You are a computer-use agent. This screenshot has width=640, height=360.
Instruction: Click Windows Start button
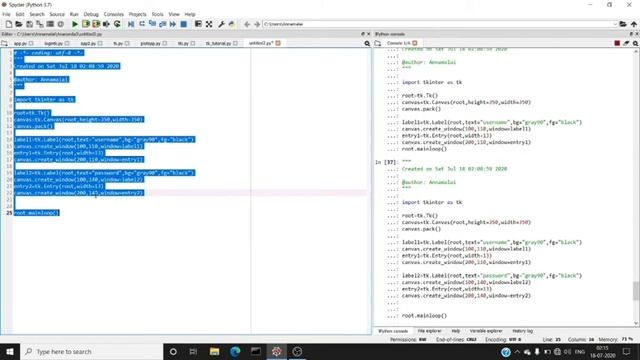[x=10, y=351]
